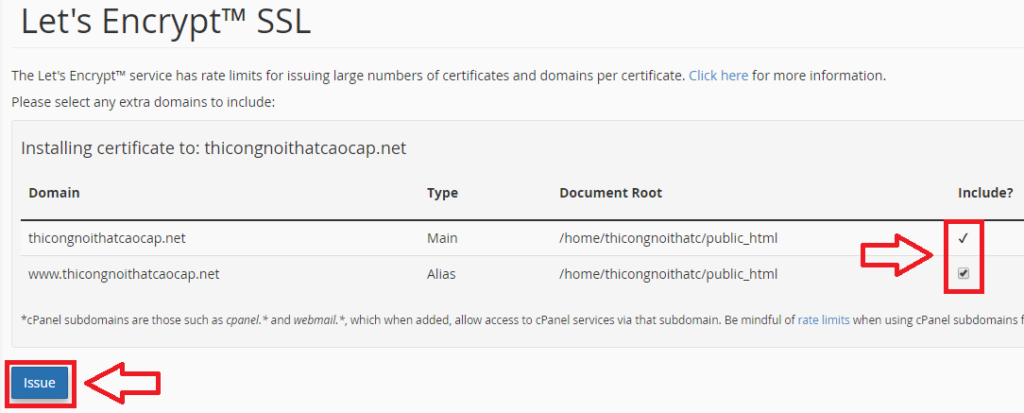This screenshot has height=413, width=1024.
Task: Open the "rate limits" footnote link
Action: [823, 320]
